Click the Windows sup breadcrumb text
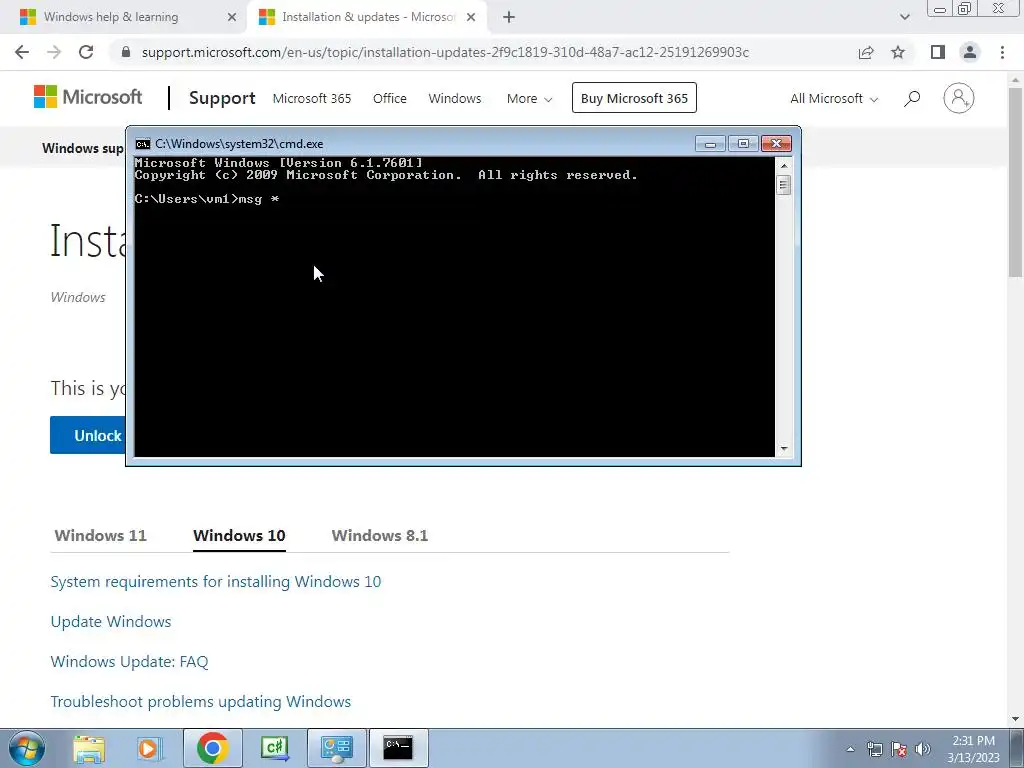The width and height of the screenshot is (1024, 768). point(83,148)
